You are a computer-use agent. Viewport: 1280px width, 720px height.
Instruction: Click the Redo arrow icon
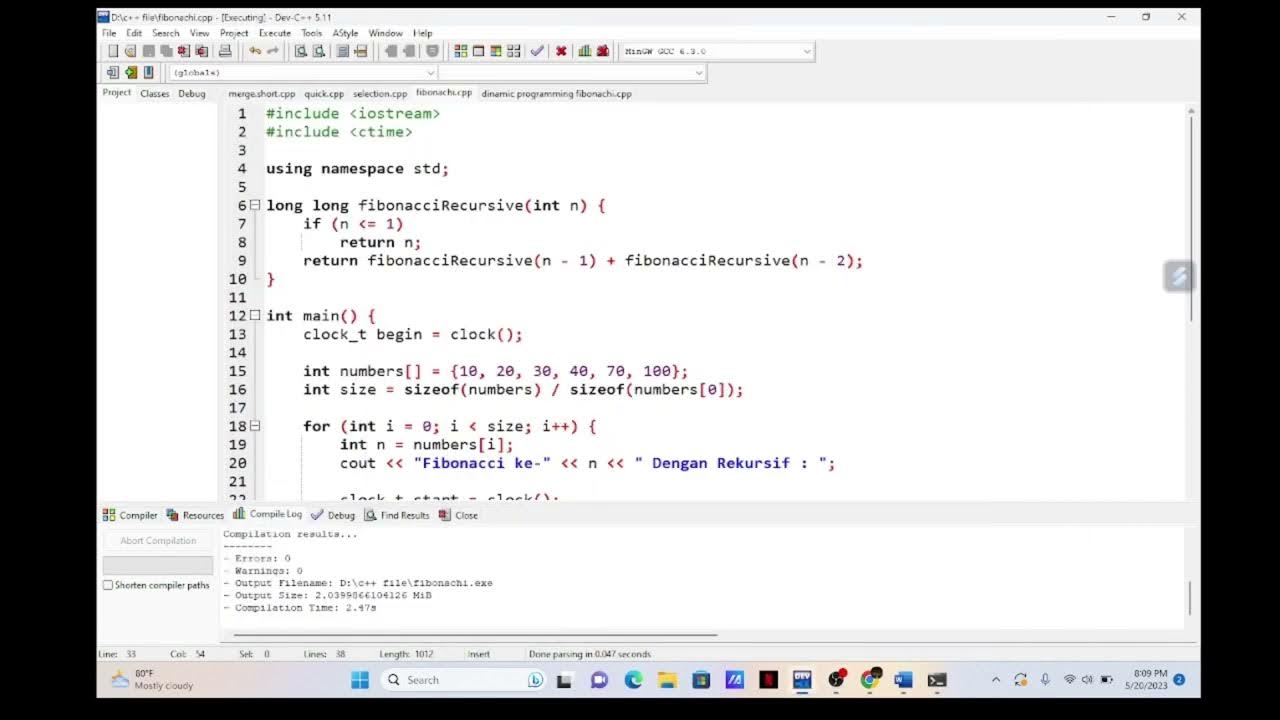click(x=272, y=51)
